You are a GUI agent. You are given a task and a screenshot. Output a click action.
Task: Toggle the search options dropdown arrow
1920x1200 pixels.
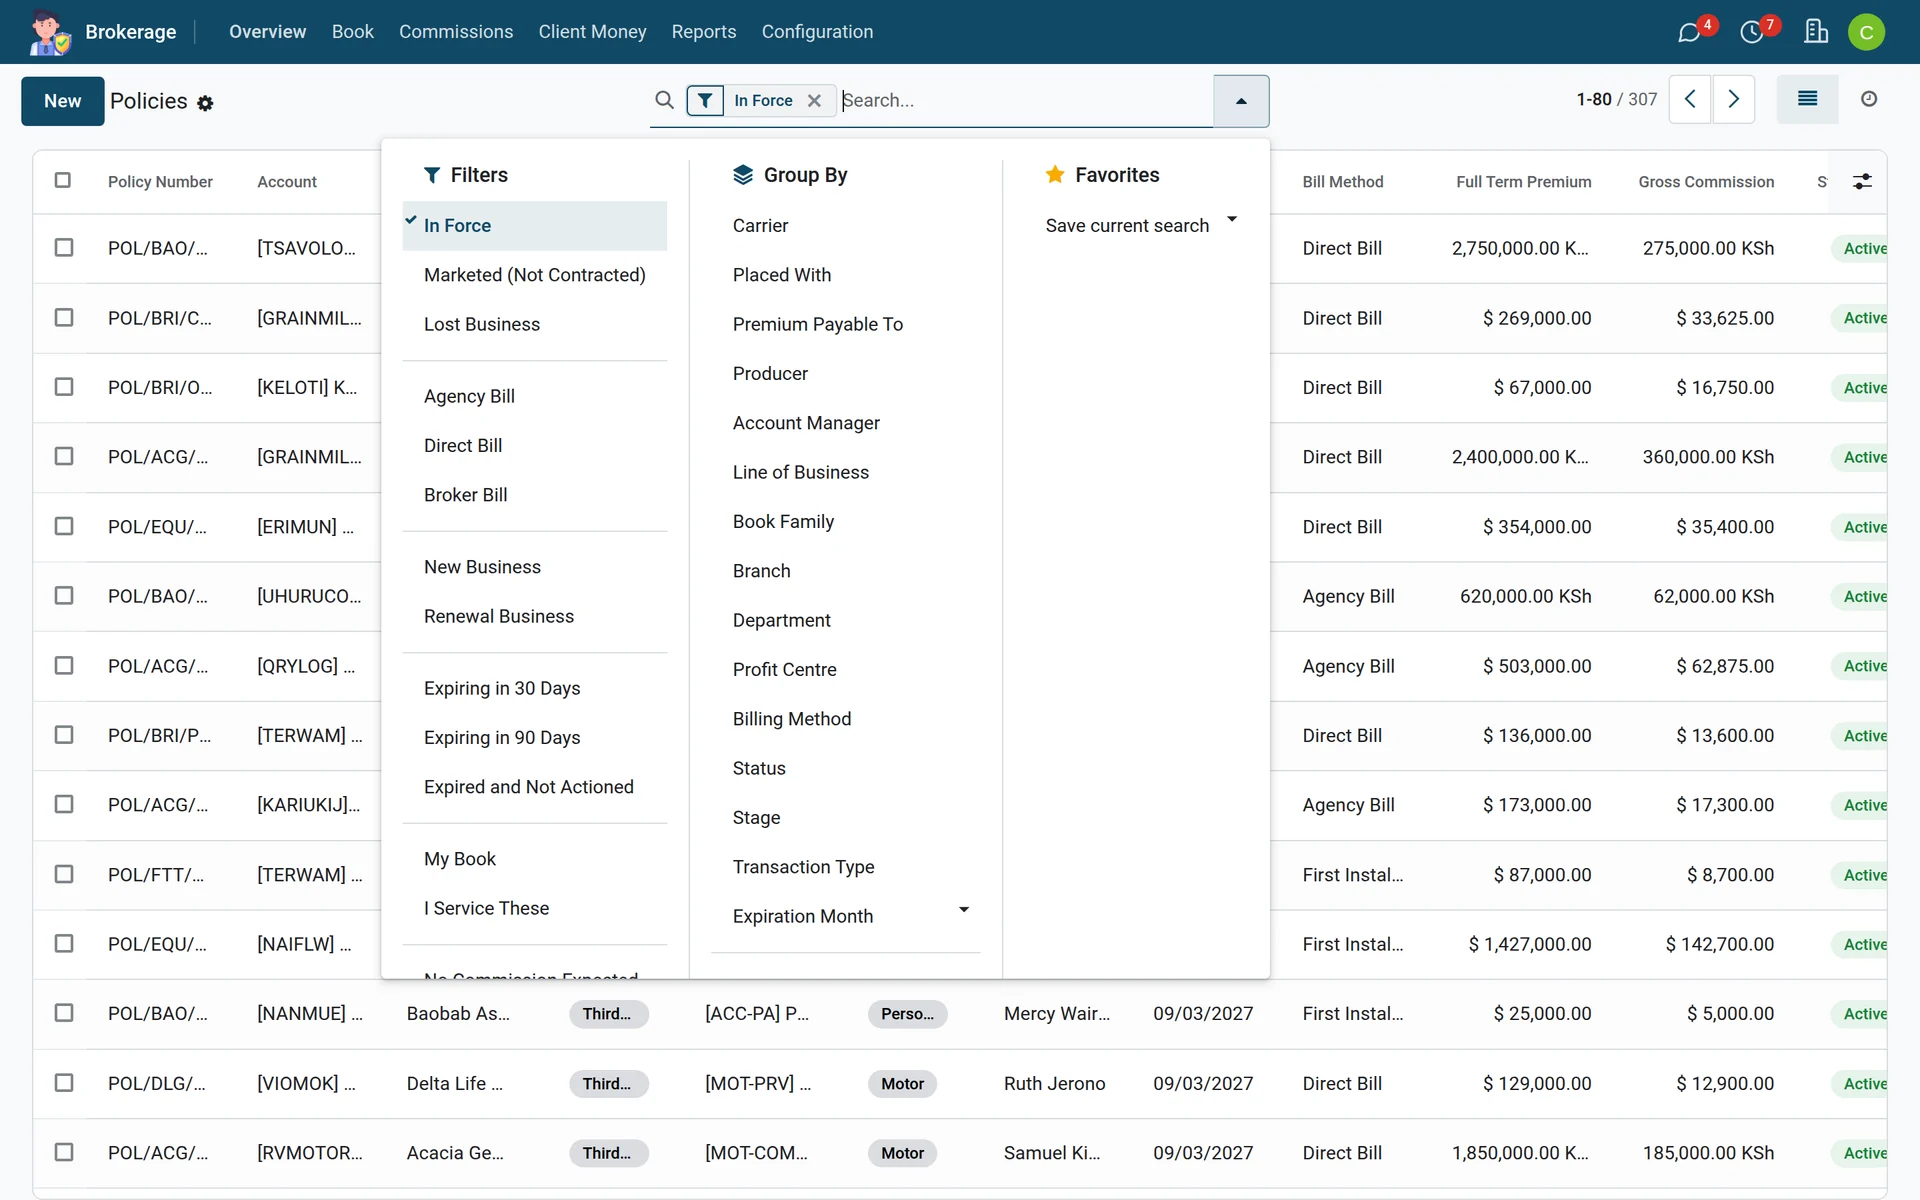1241,101
